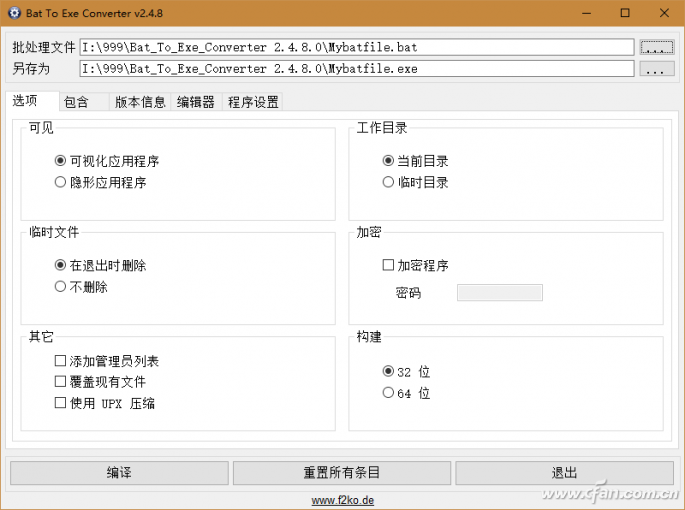Image resolution: width=685 pixels, height=510 pixels.
Task: Click the Bat To Exe Converter title bar icon
Action: click(14, 13)
